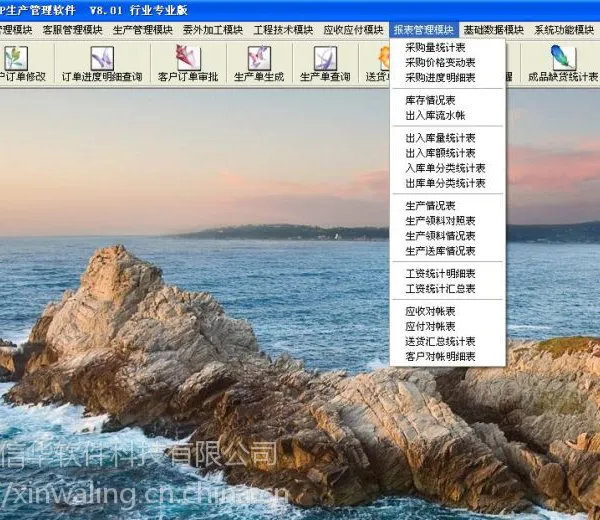Viewport: 600px width, 520px height.
Task: Open 订单进度明细查询 toolbar icon
Action: (x=102, y=59)
